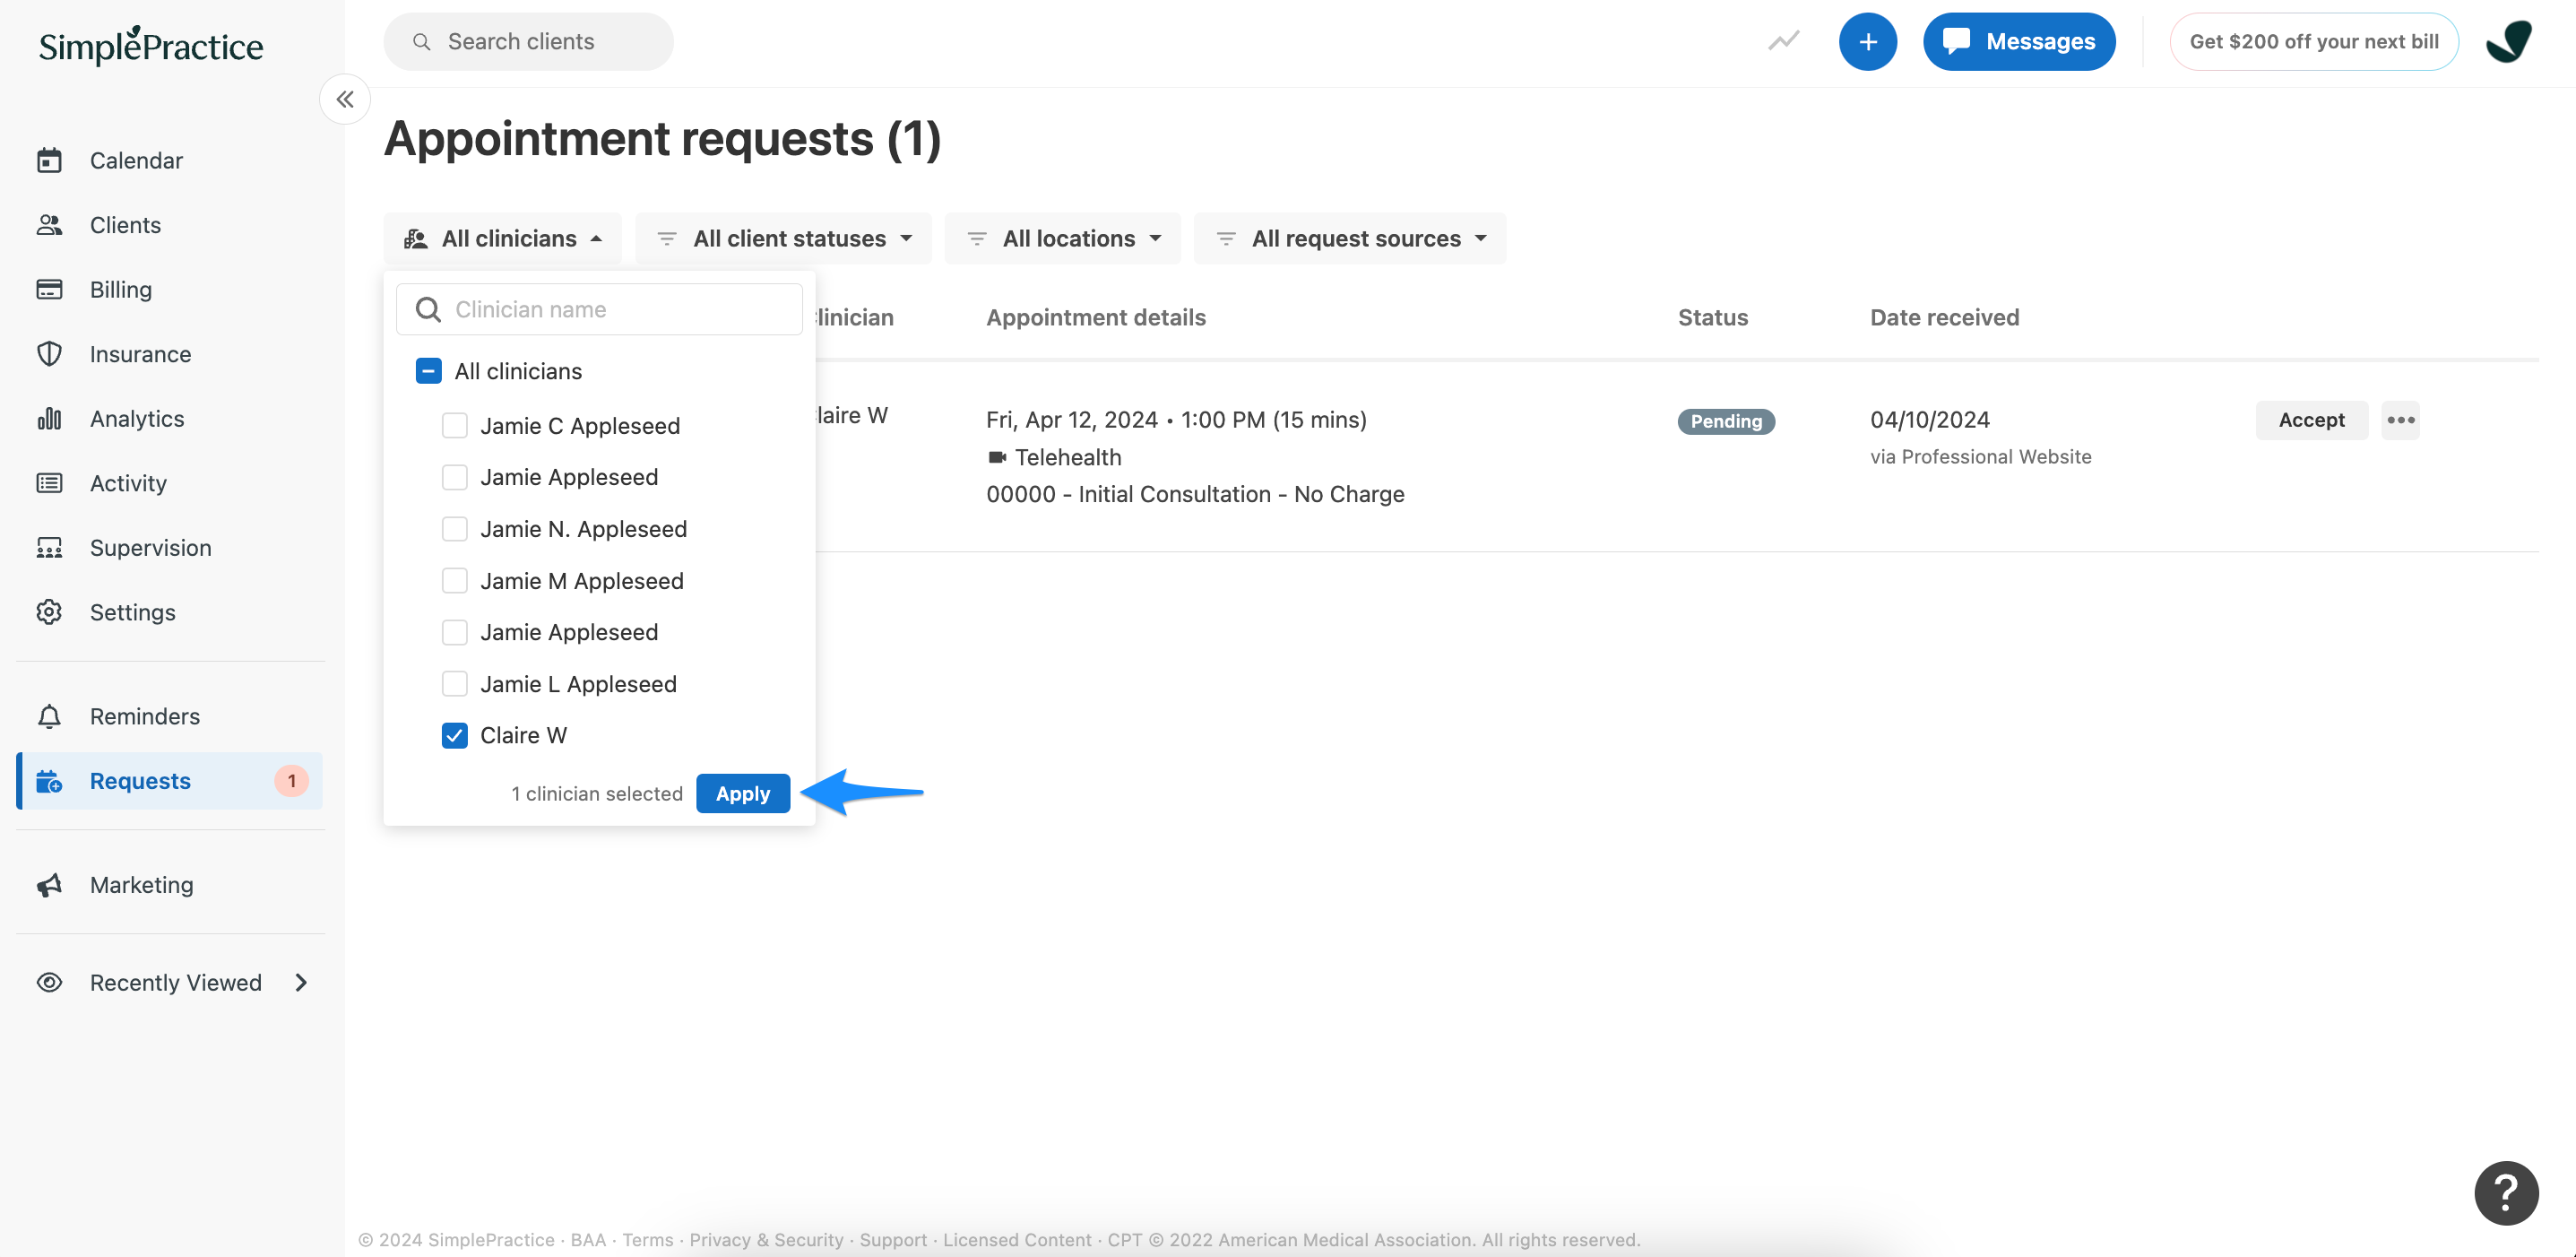Uncheck the Claire W checkbox
This screenshot has width=2576, height=1257.
(x=454, y=735)
